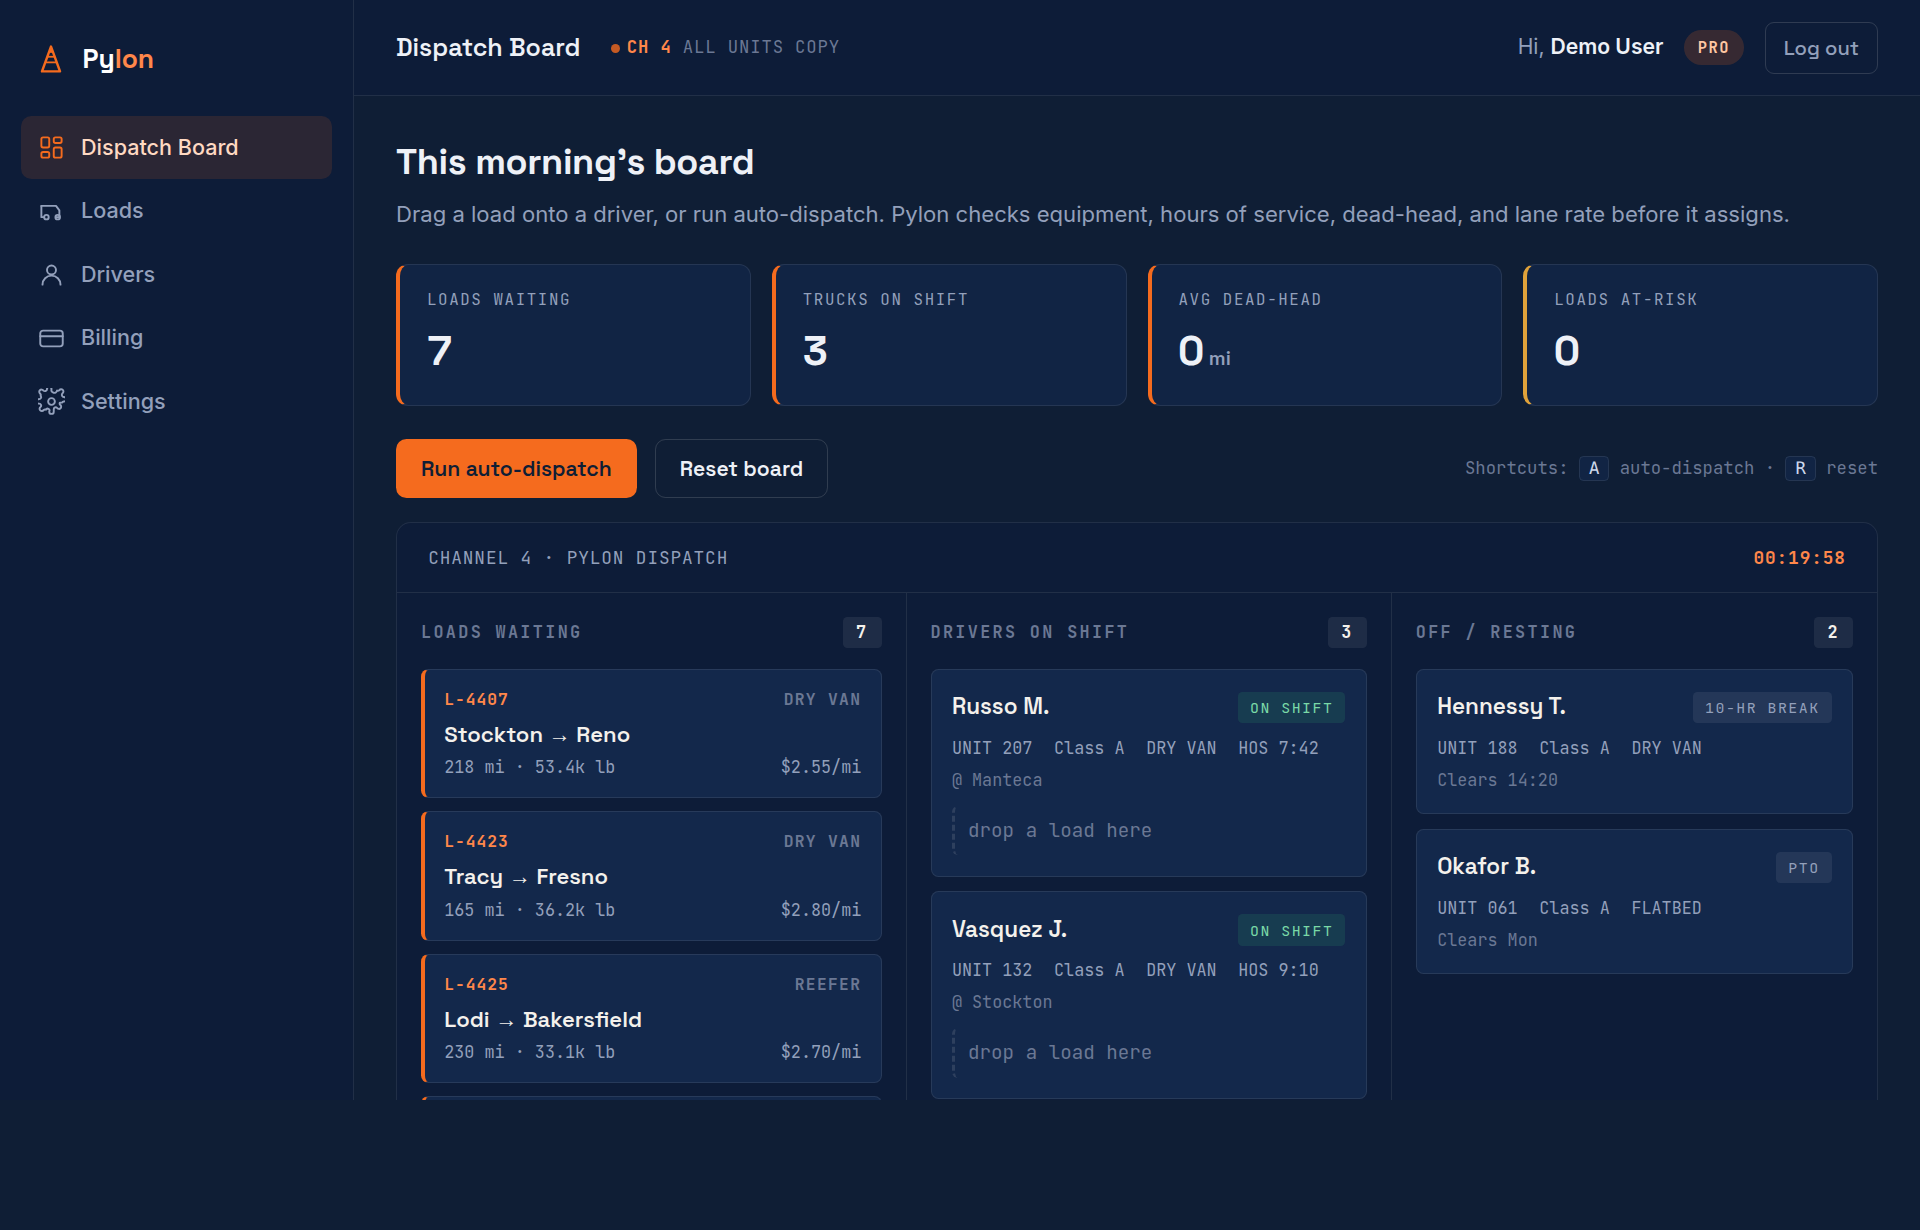Click the Loads truck icon in sidebar
1920x1230 pixels.
pos(51,212)
